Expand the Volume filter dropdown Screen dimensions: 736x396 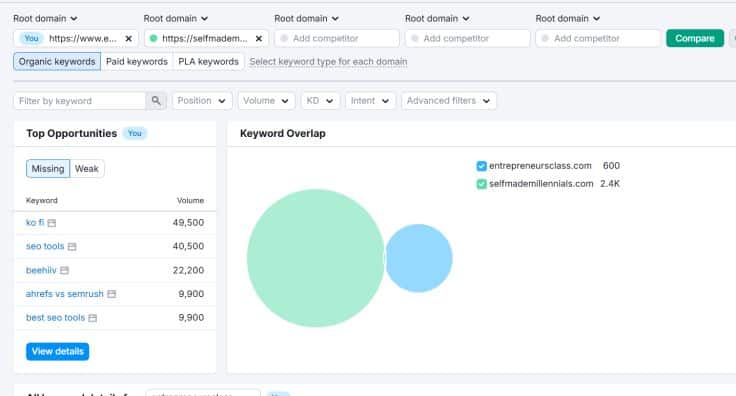[x=266, y=101]
